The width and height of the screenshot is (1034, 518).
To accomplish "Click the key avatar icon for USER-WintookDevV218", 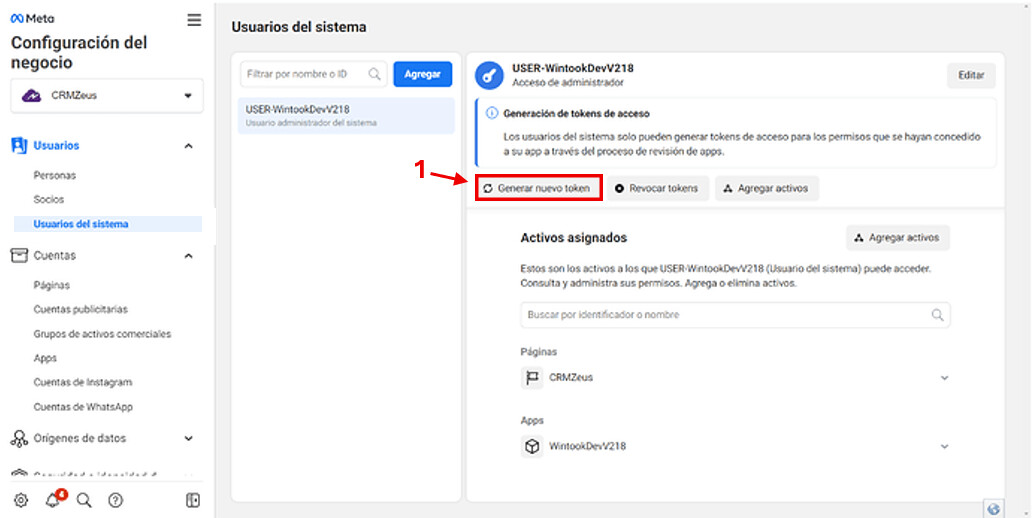I will point(489,76).
